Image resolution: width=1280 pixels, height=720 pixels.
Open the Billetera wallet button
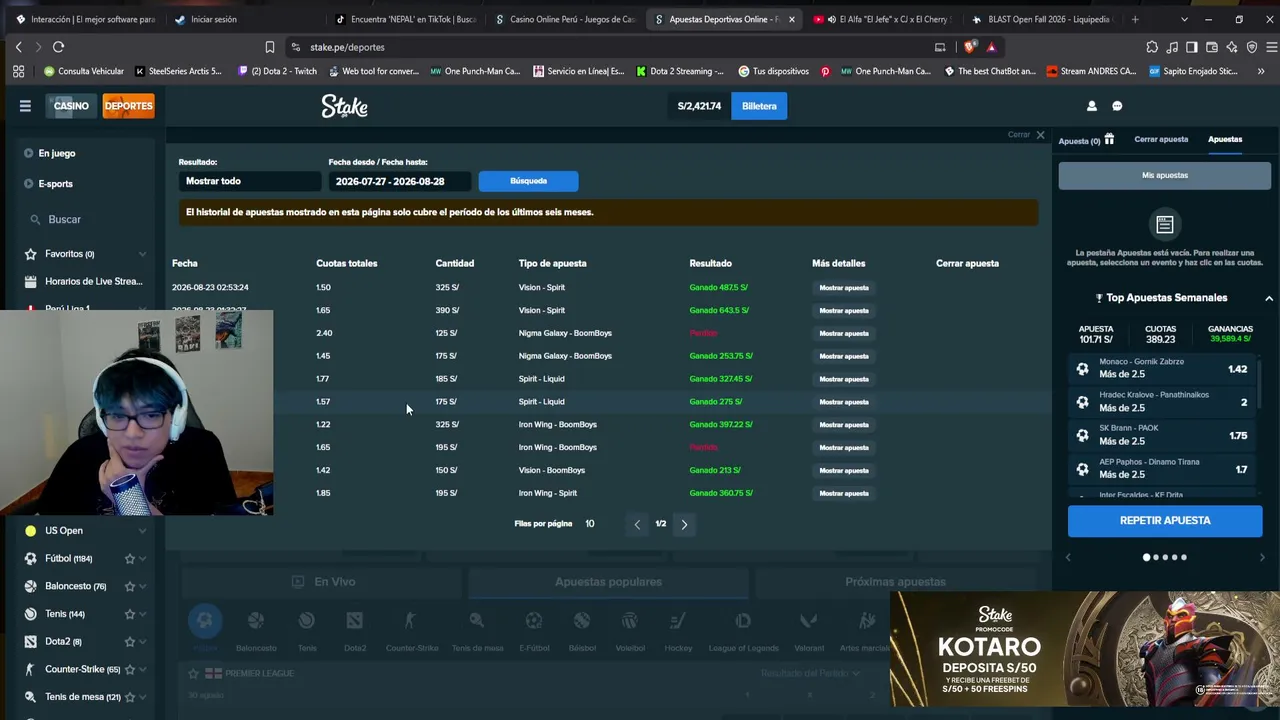pyautogui.click(x=759, y=106)
